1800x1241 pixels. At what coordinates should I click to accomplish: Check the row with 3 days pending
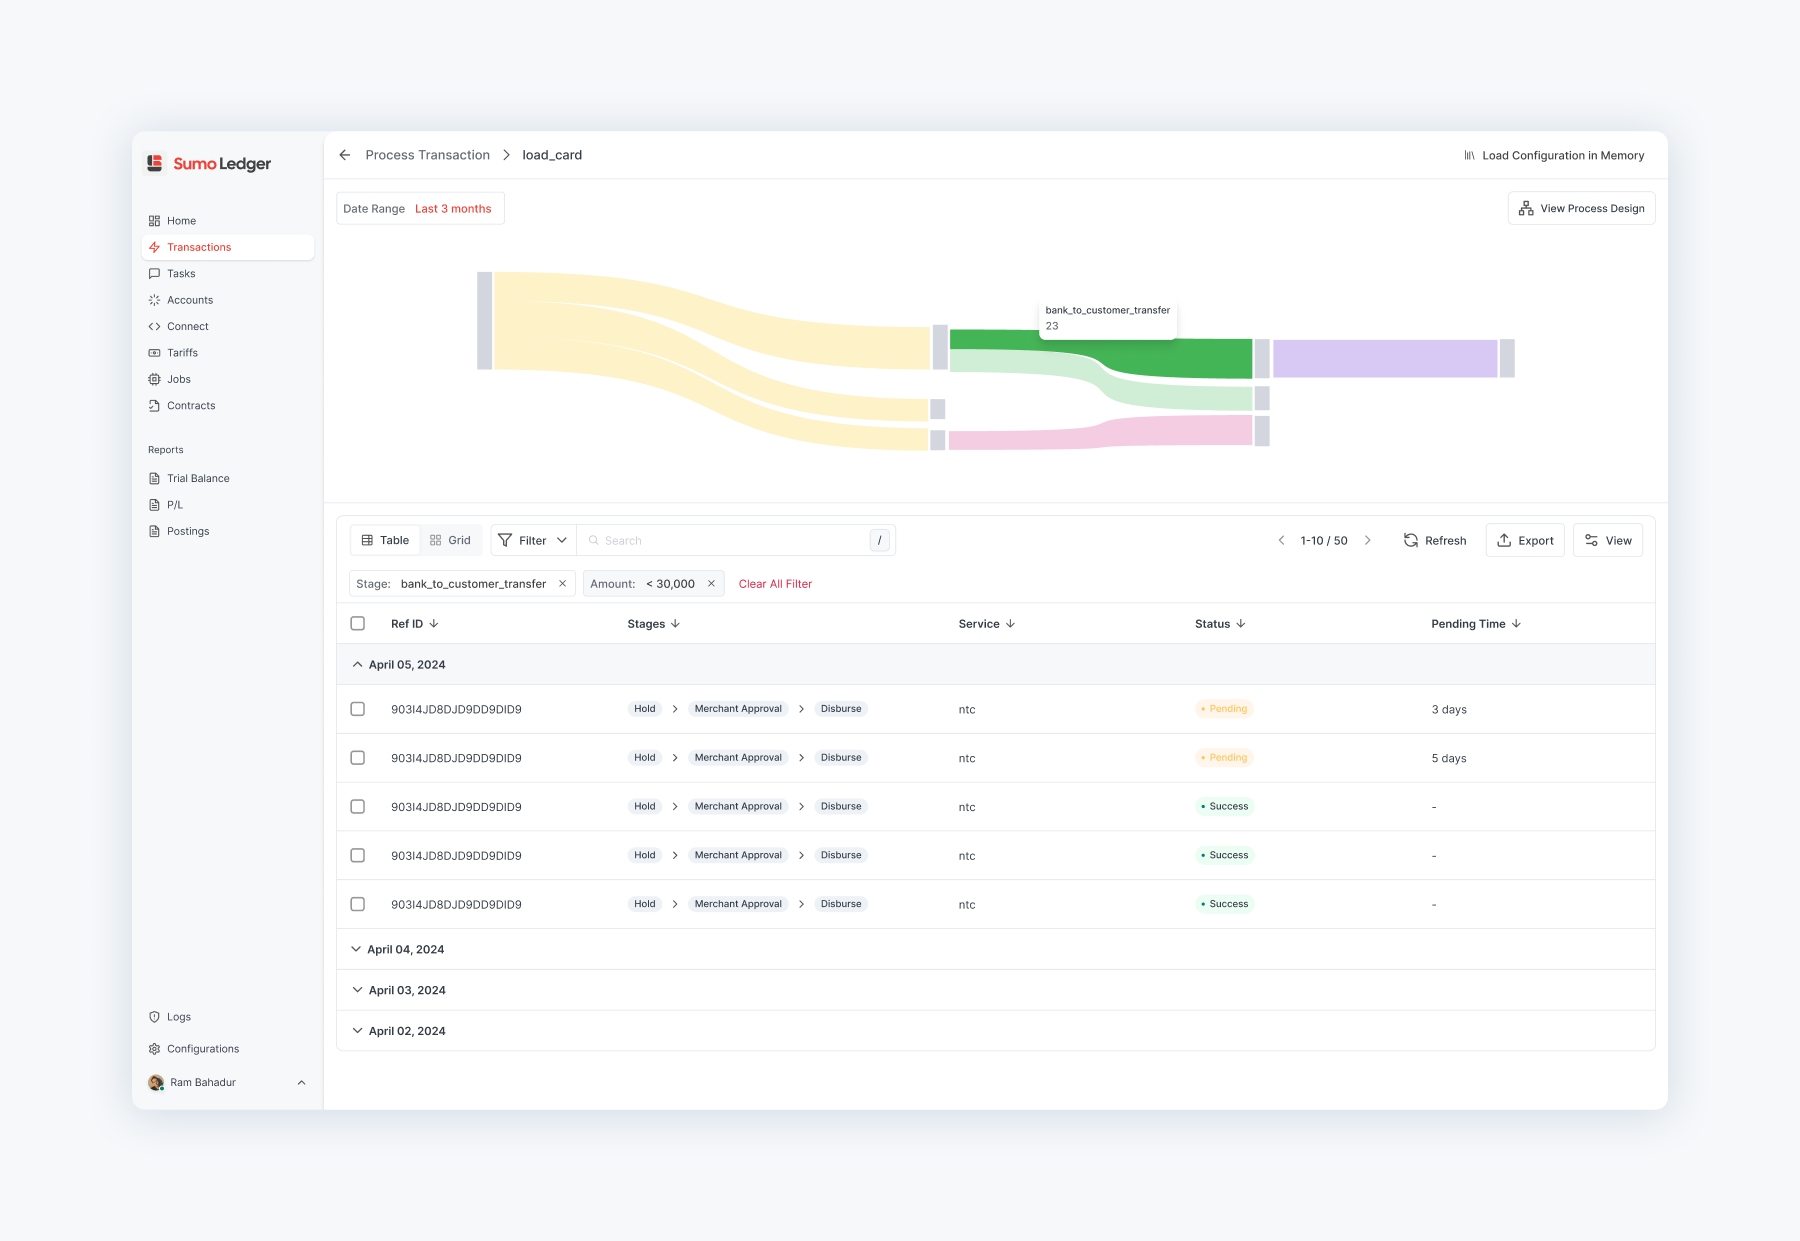click(x=358, y=709)
